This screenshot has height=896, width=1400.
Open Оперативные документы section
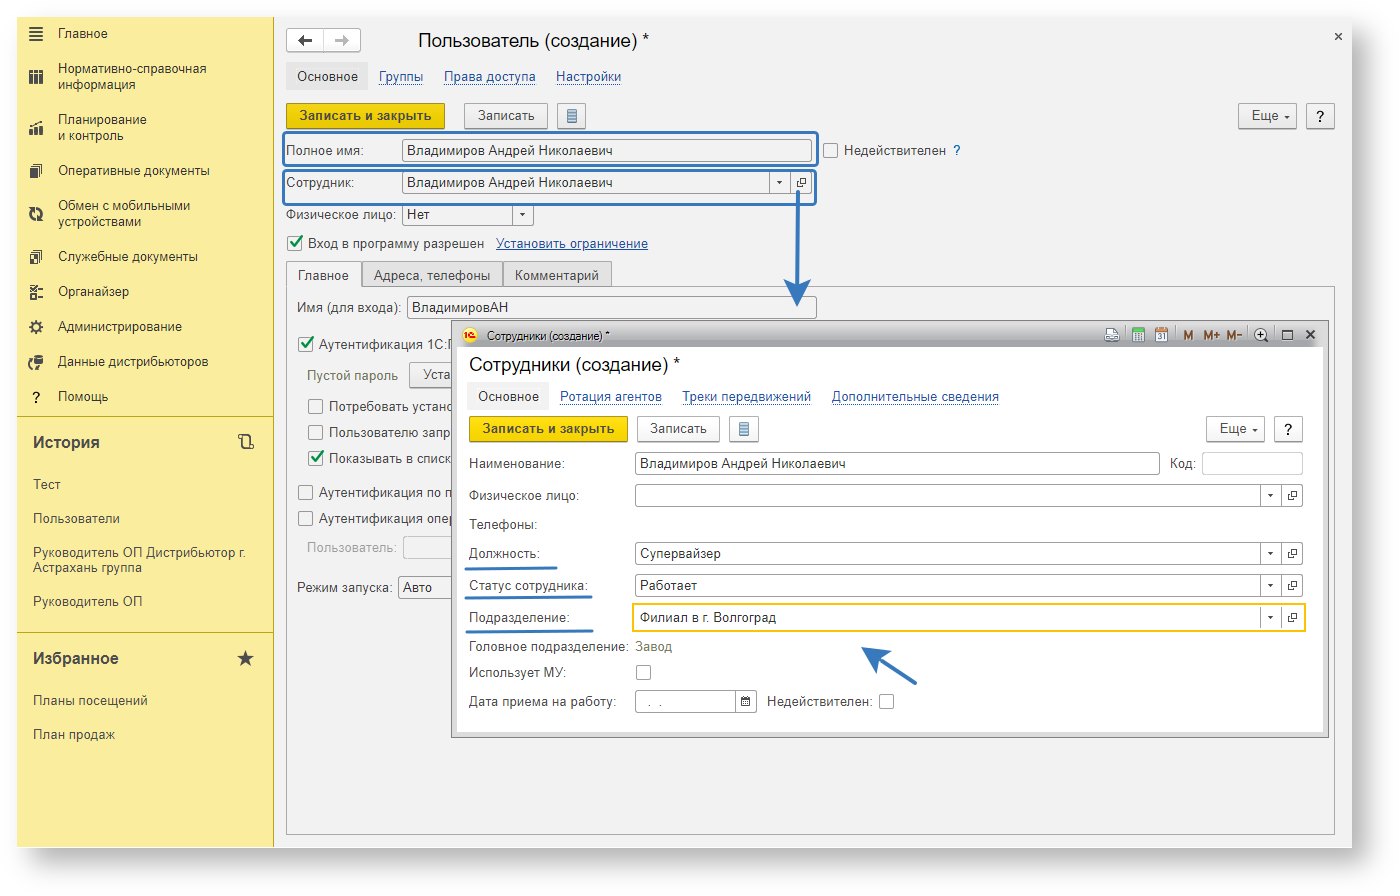point(133,170)
